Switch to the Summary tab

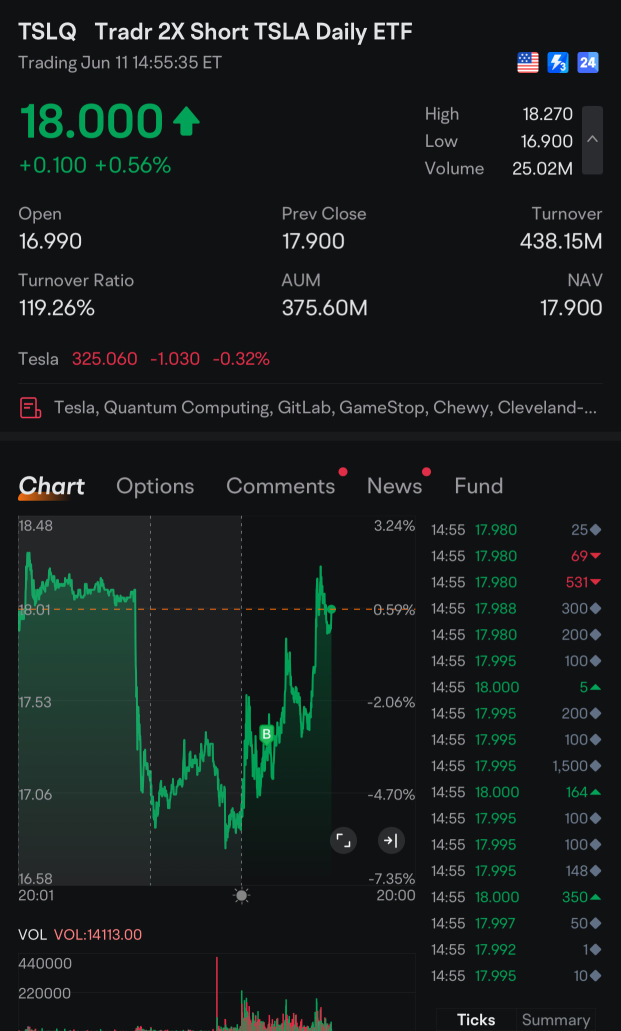[x=556, y=1020]
